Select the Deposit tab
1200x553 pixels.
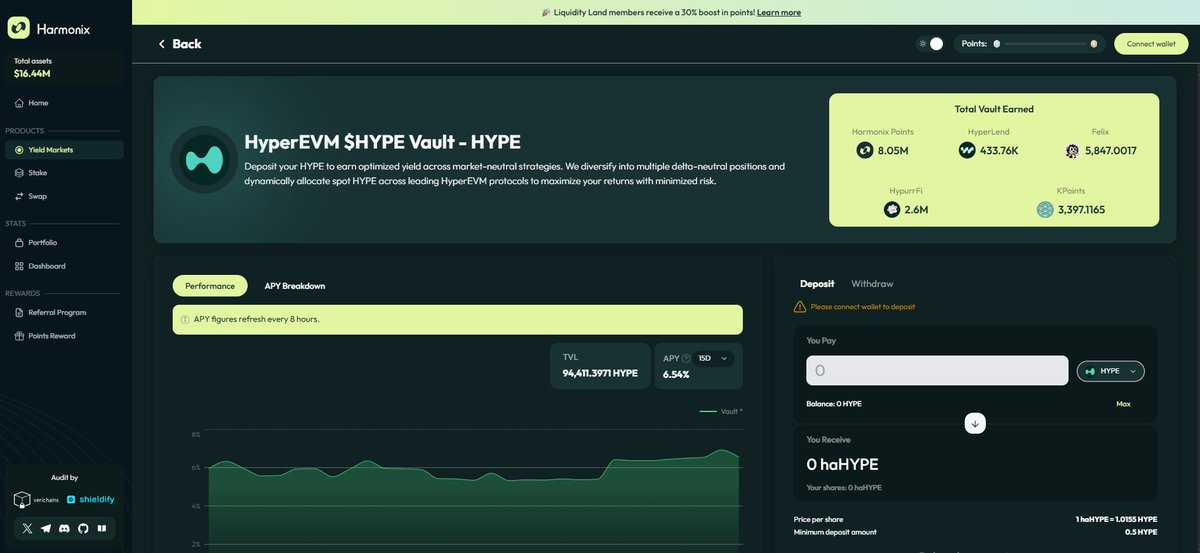(817, 284)
